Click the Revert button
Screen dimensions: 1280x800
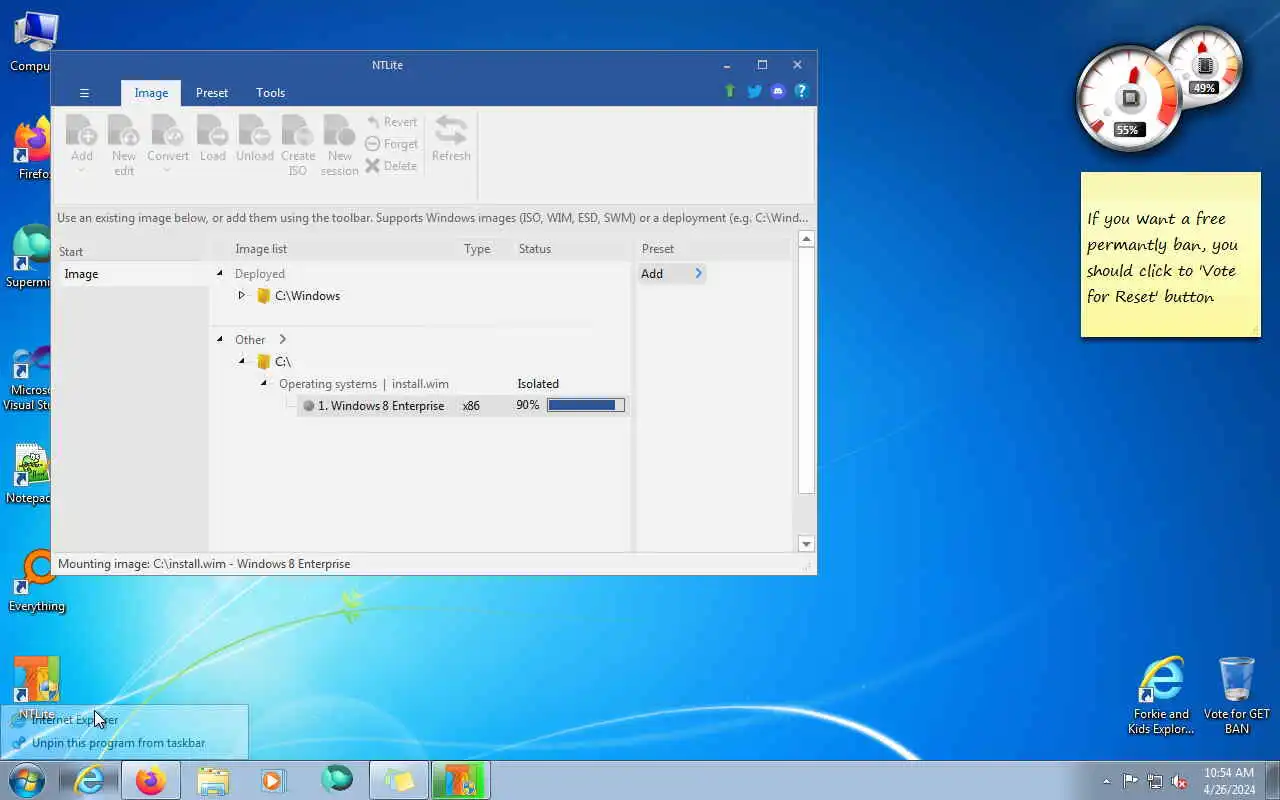pyautogui.click(x=391, y=122)
